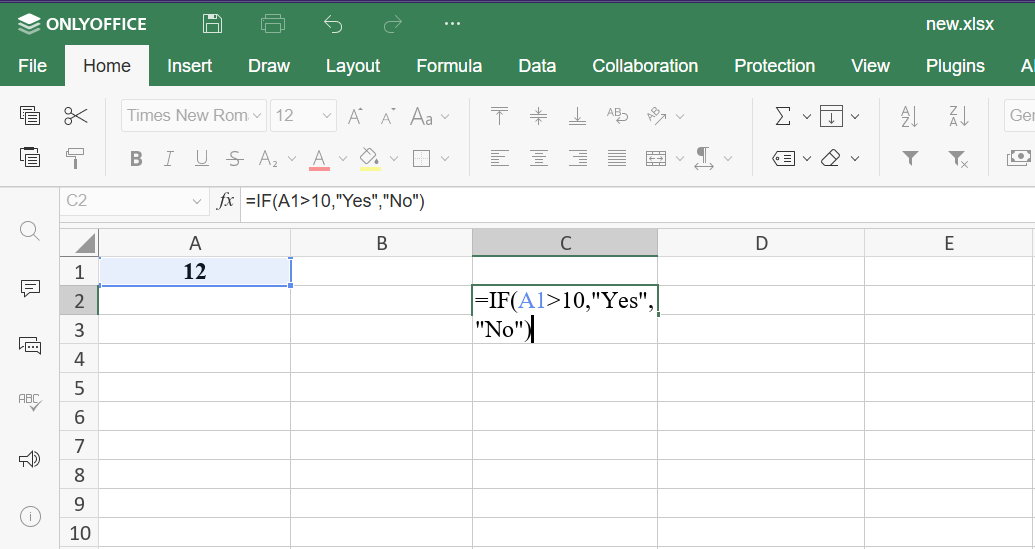Image resolution: width=1035 pixels, height=549 pixels.
Task: Click the Save icon in the title bar
Action: [212, 24]
